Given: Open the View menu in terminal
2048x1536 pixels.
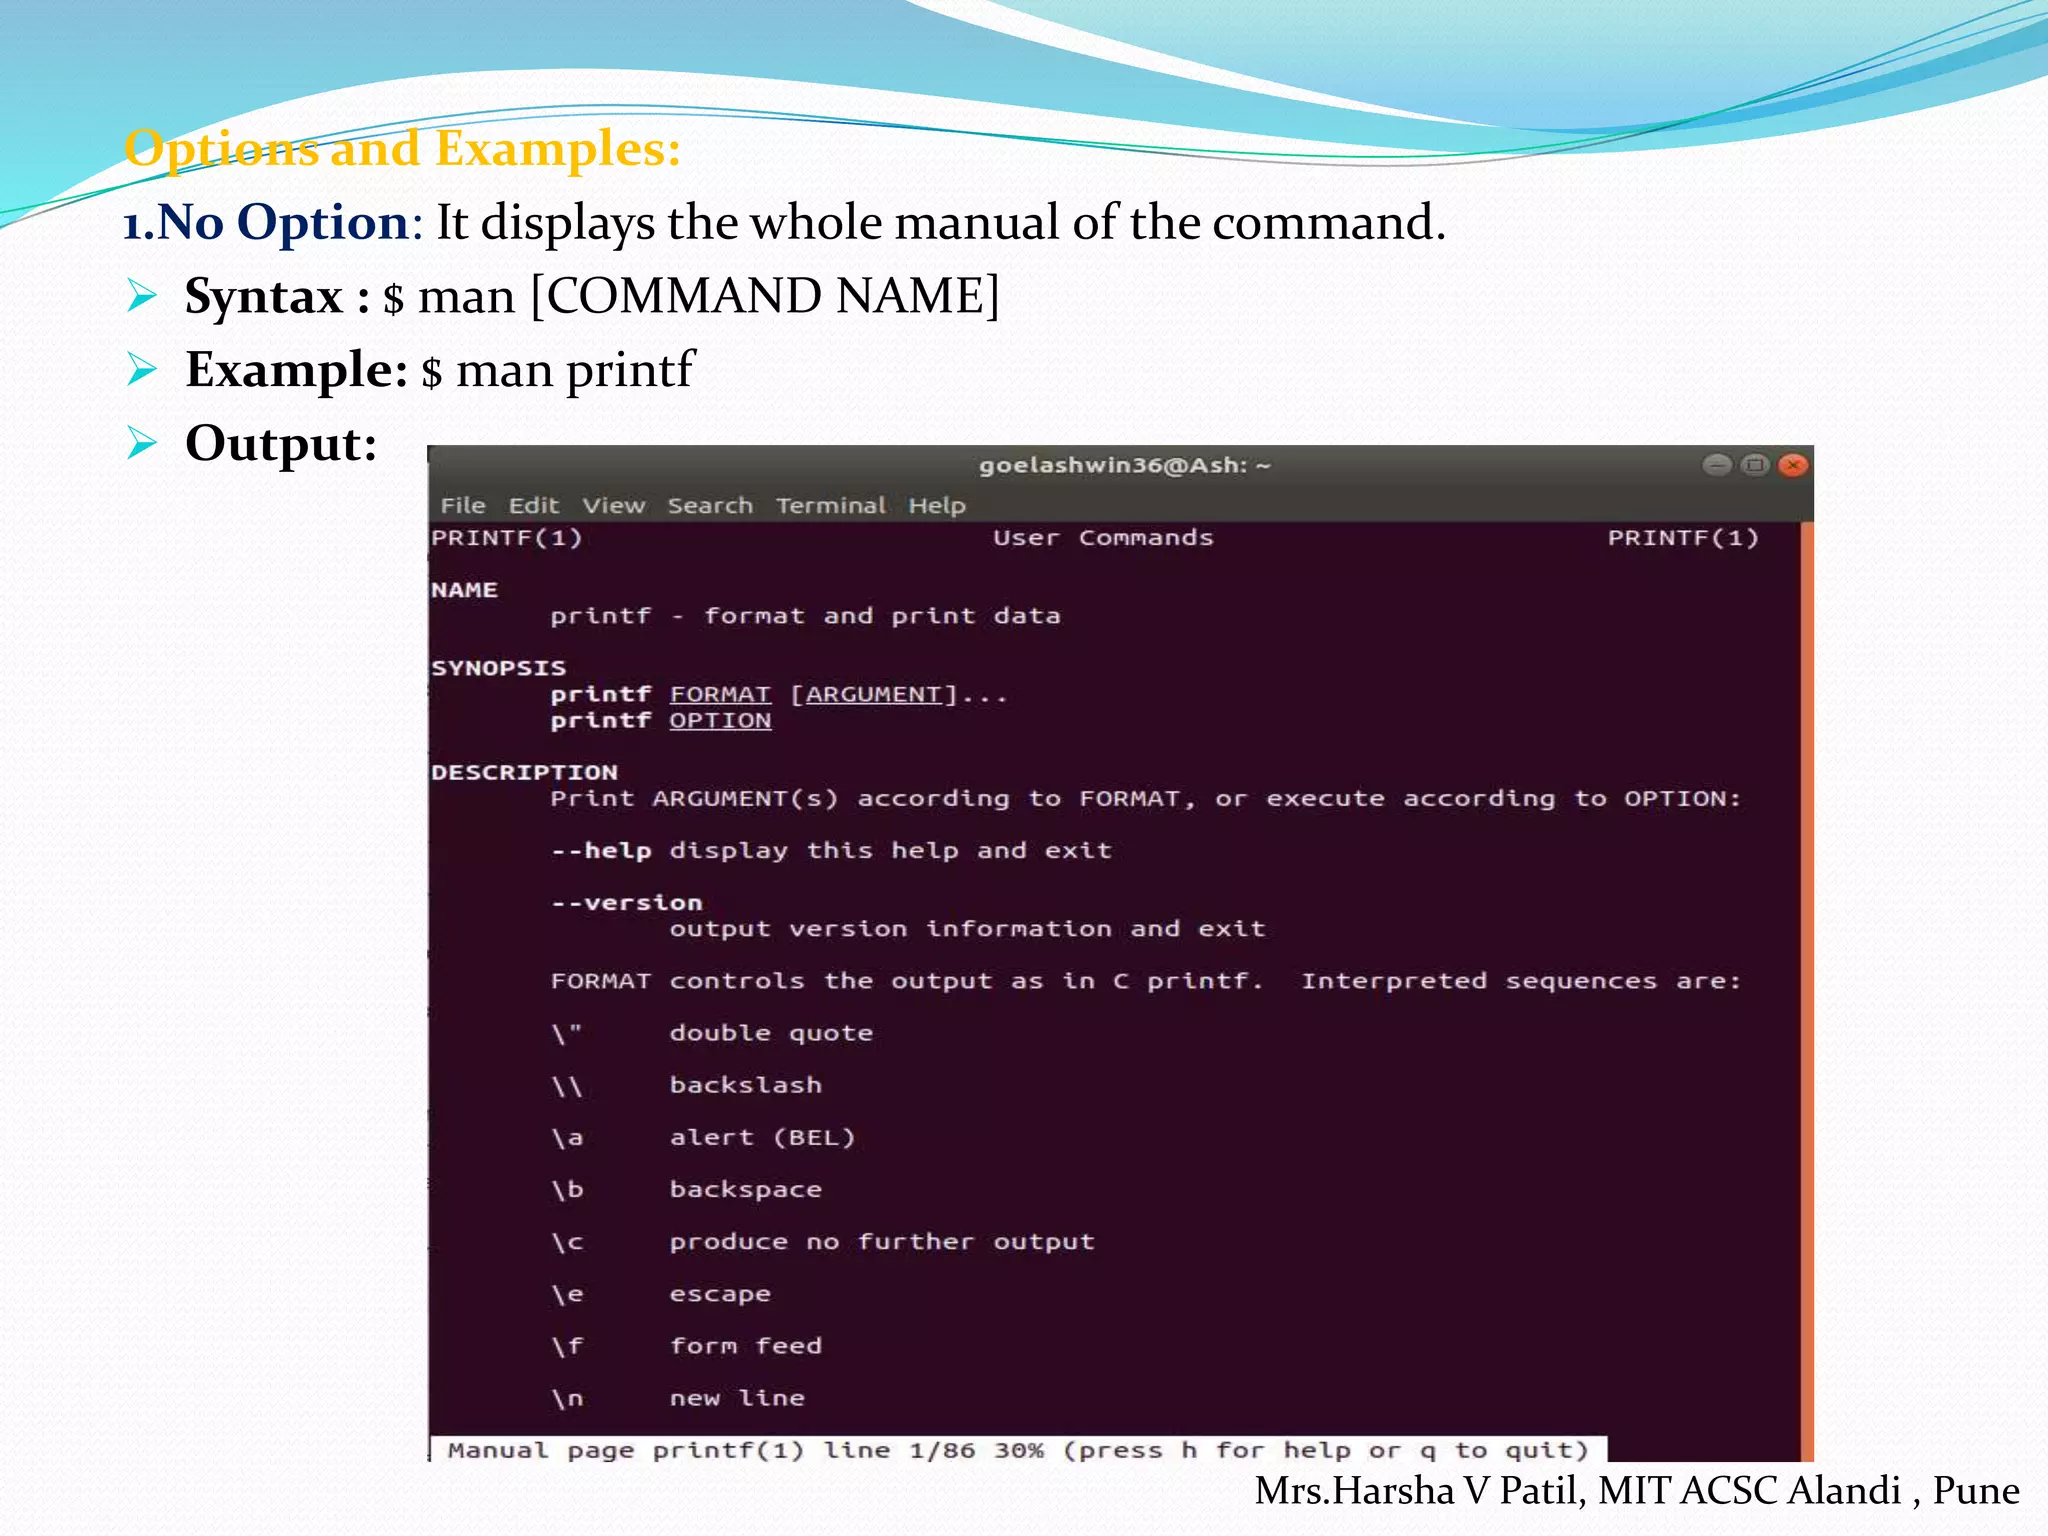Looking at the screenshot, I should pyautogui.click(x=613, y=506).
